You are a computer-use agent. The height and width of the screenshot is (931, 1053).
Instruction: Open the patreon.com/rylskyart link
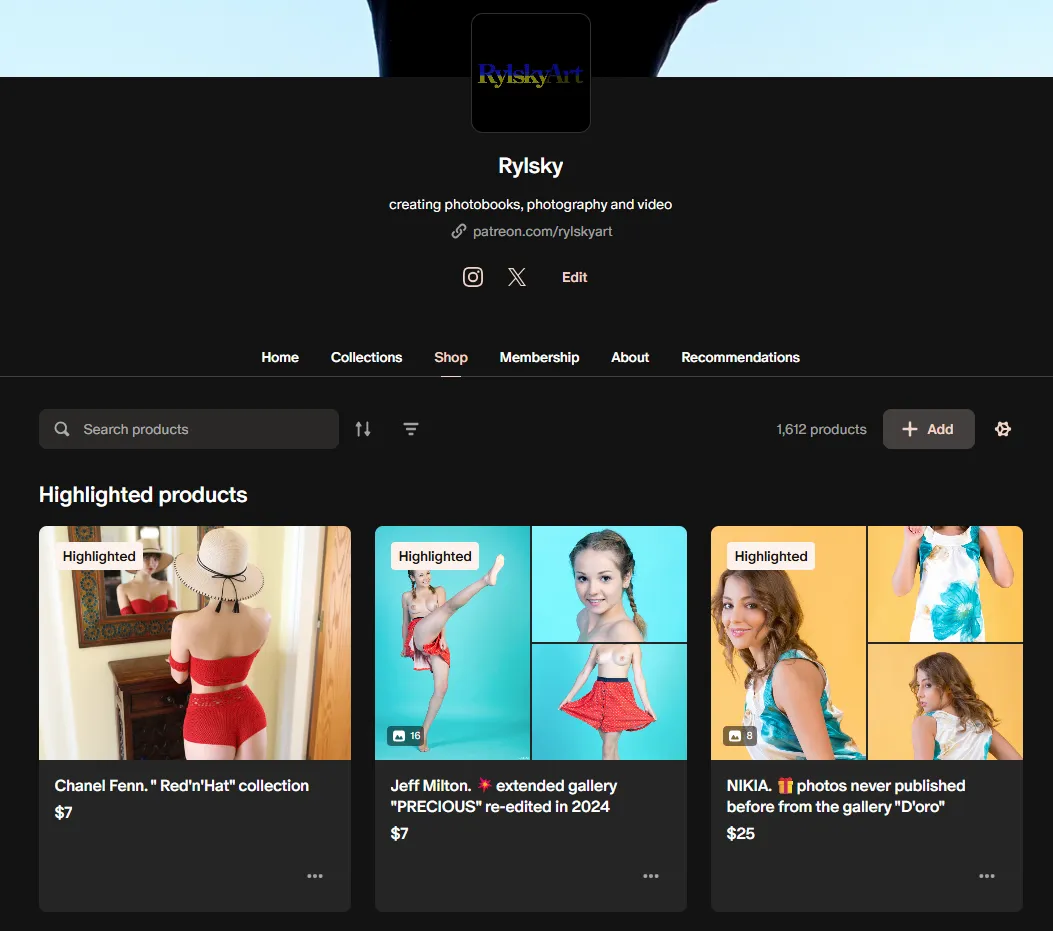pyautogui.click(x=542, y=231)
